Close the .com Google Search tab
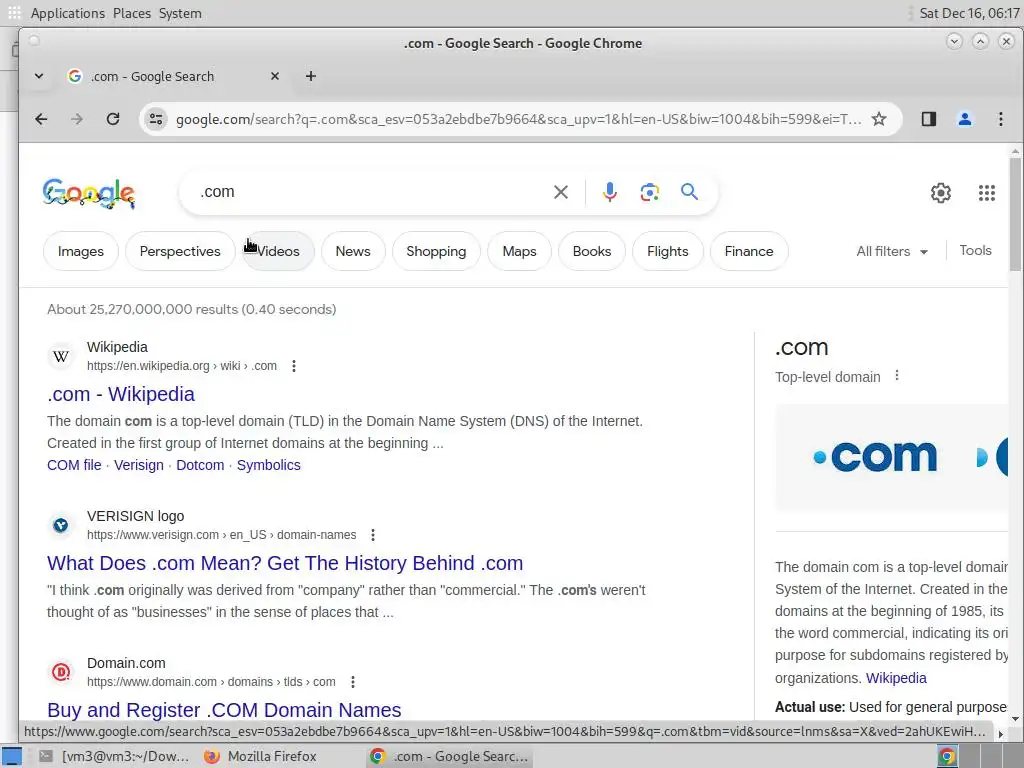This screenshot has width=1024, height=768. click(x=275, y=76)
